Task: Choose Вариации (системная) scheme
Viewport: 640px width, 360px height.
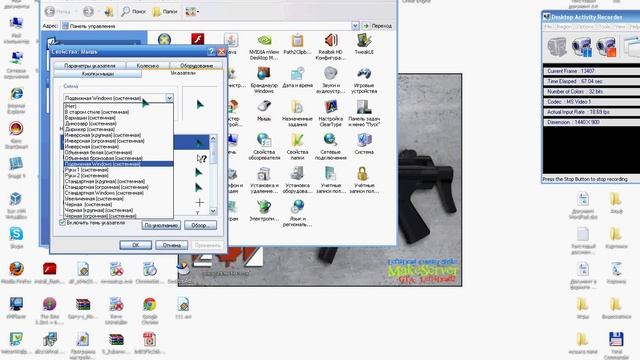Action: [118, 118]
